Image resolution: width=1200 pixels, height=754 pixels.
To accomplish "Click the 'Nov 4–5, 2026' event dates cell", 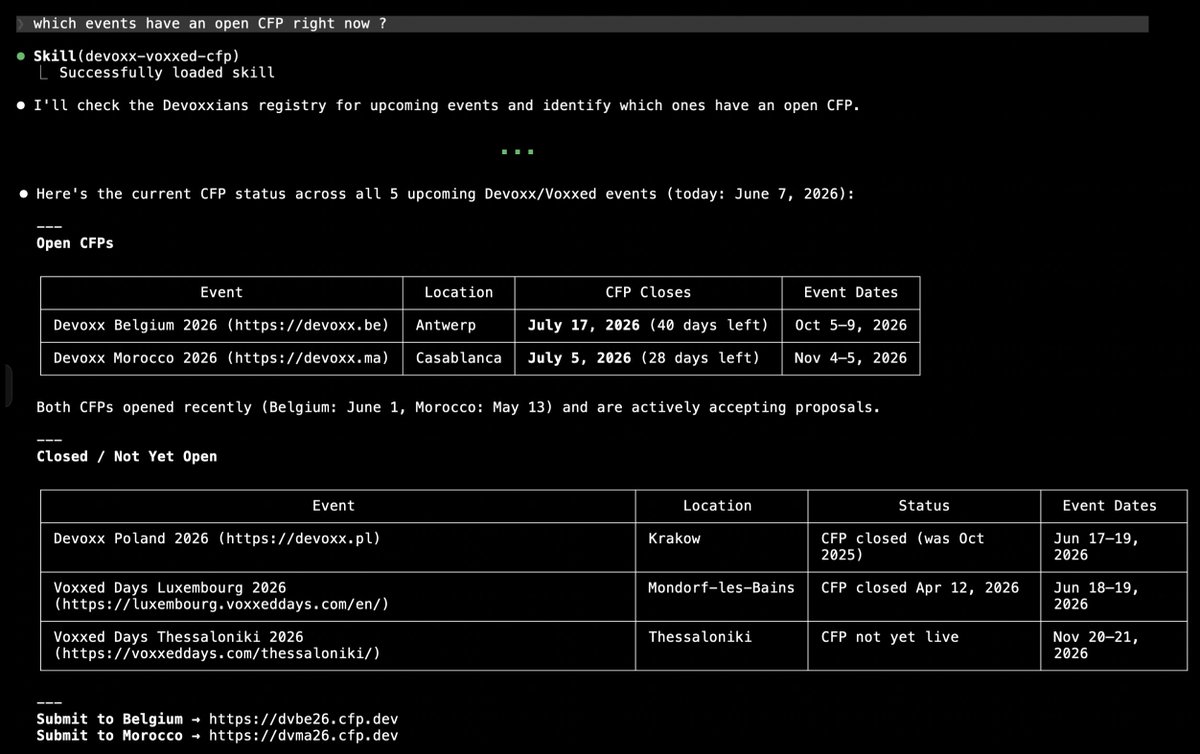I will point(851,358).
